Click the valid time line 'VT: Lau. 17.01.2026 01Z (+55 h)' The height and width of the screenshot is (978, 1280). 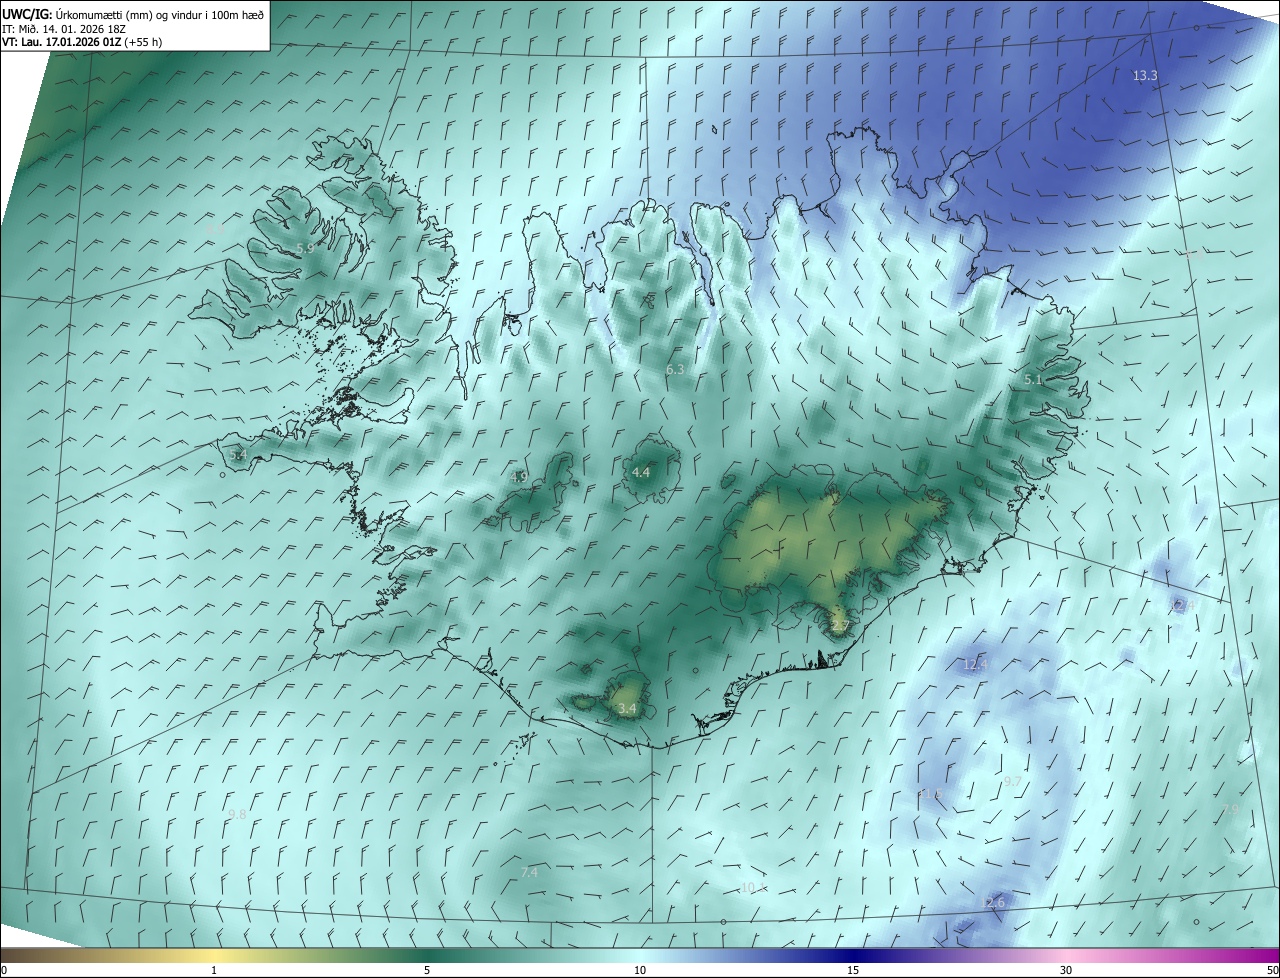point(82,42)
